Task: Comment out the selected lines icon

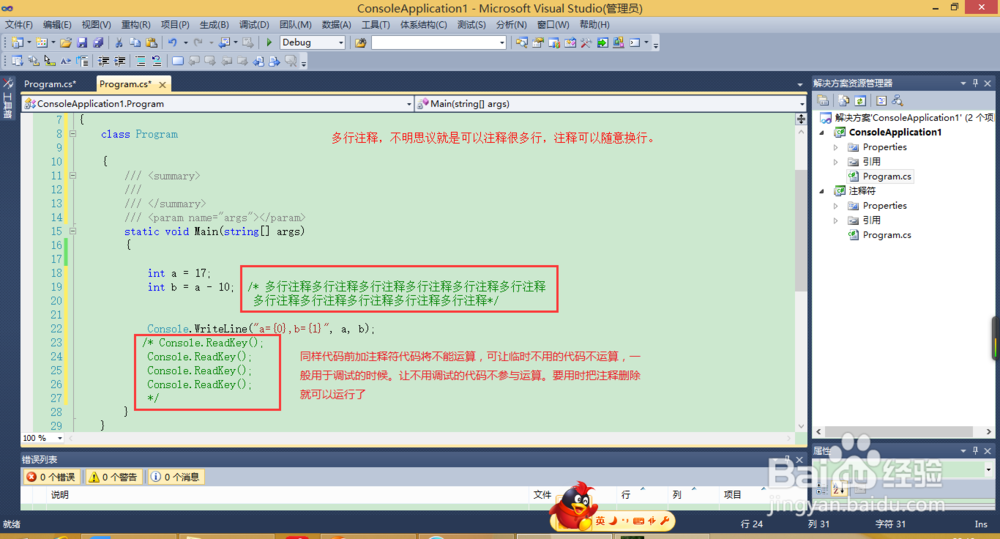Action: click(140, 61)
